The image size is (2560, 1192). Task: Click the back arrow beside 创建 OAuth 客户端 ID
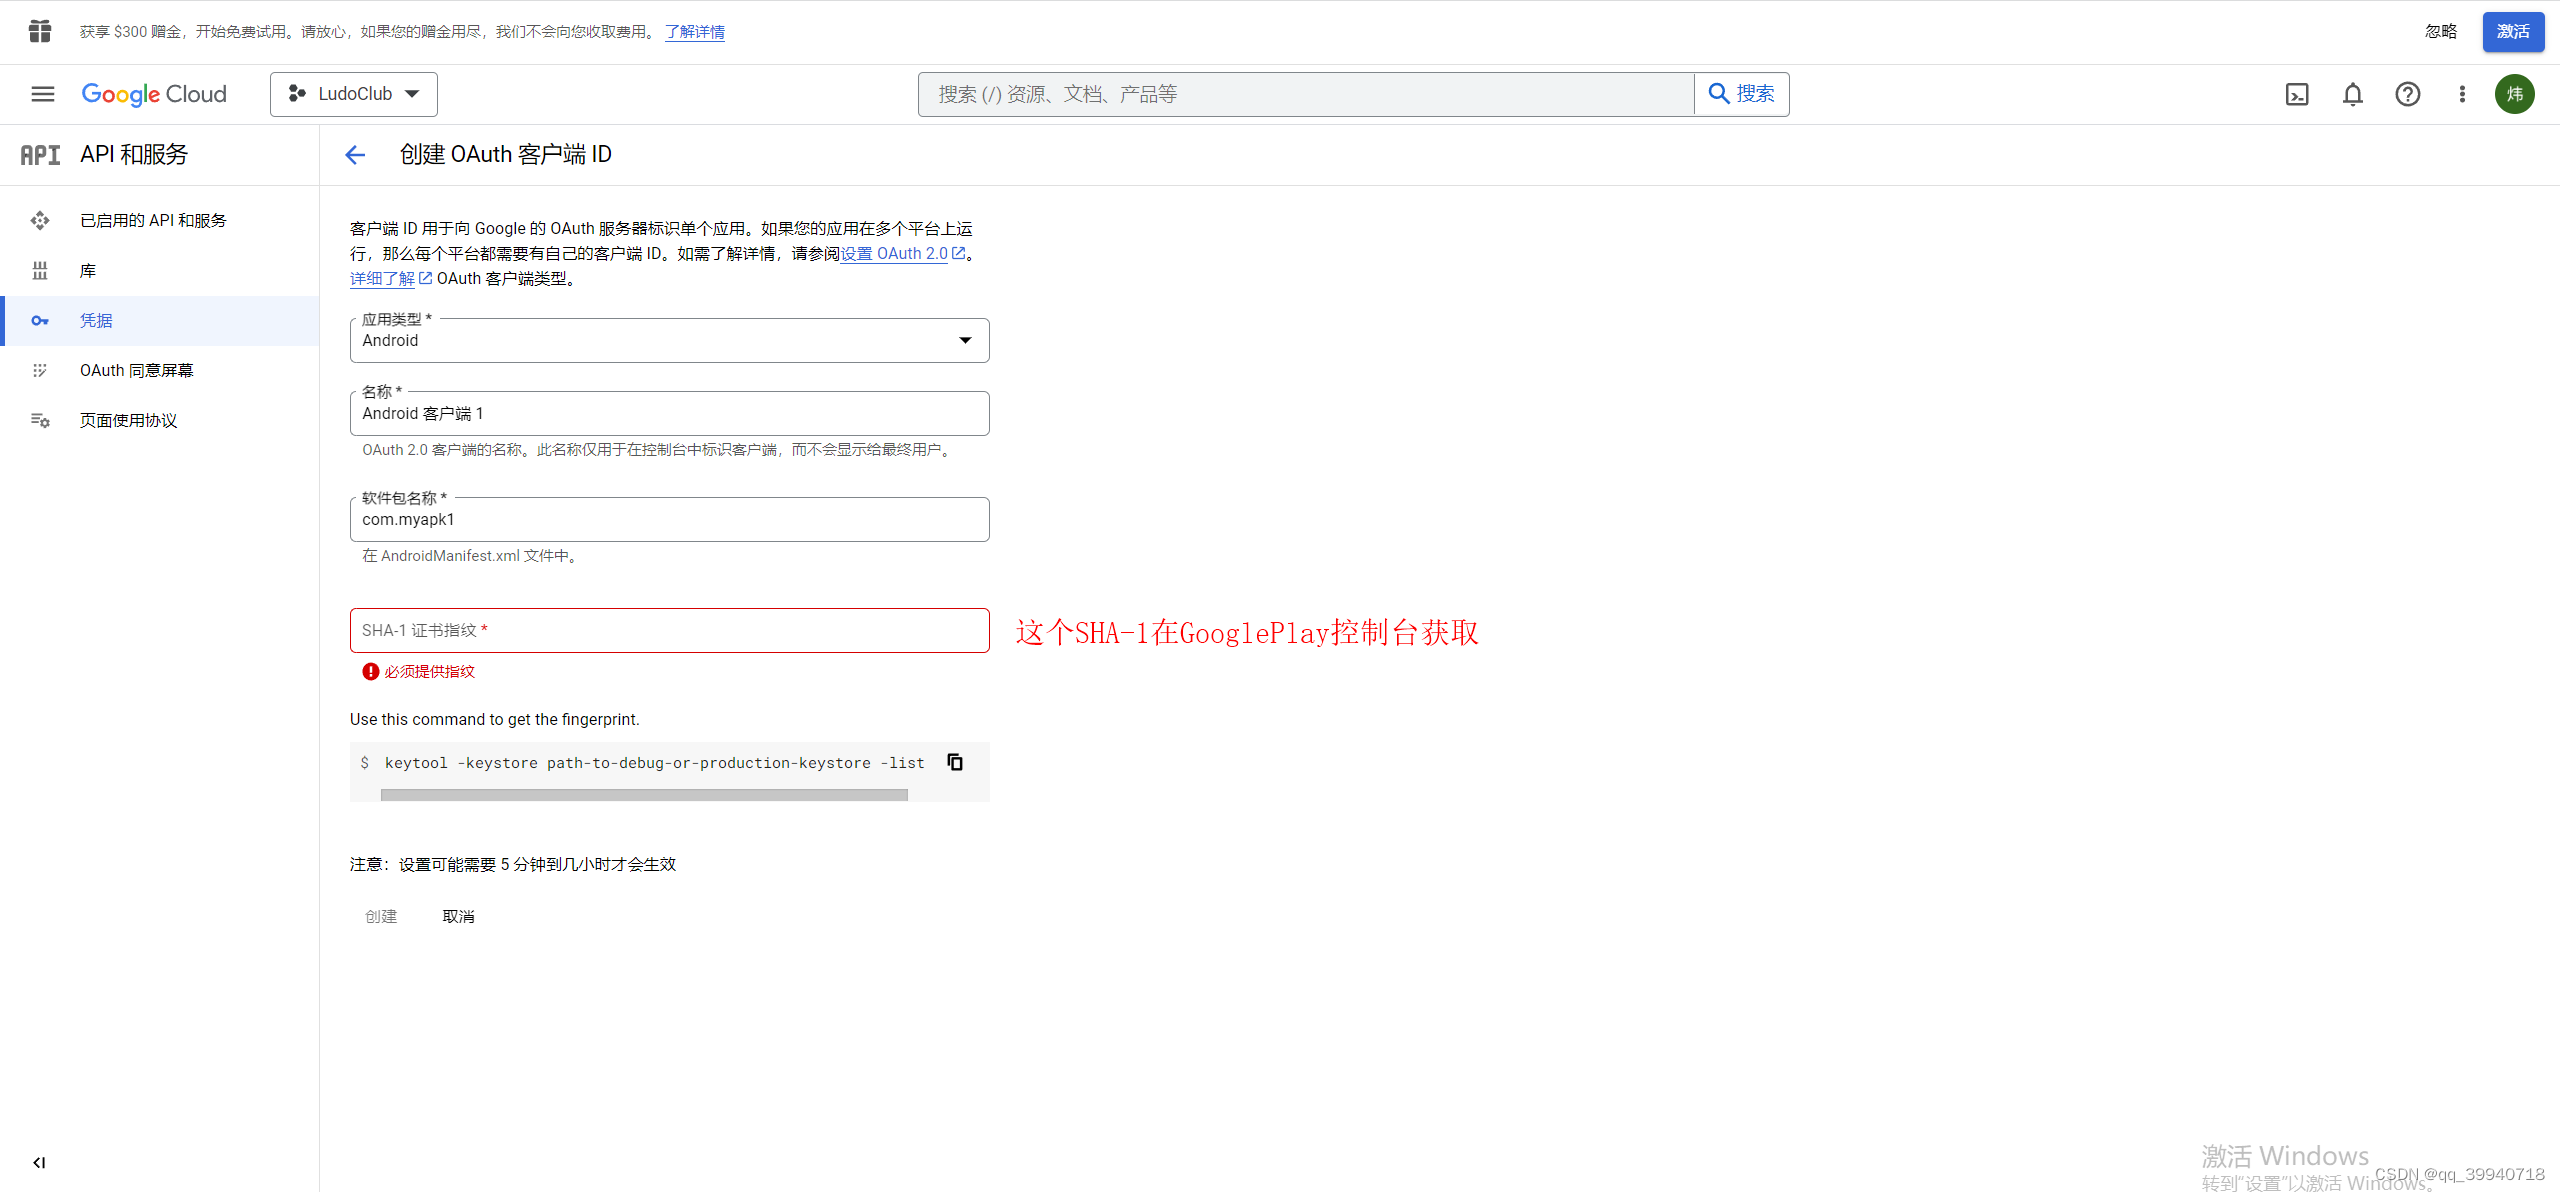[355, 155]
